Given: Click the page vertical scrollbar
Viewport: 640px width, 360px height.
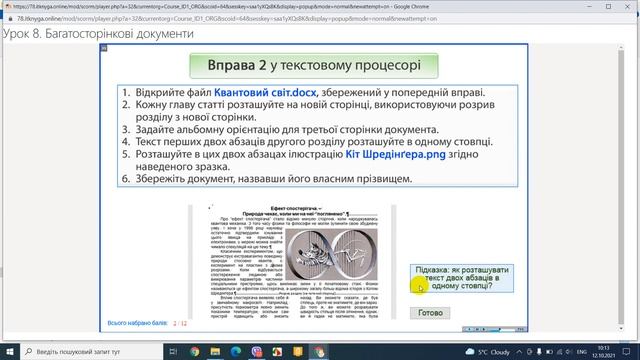Looking at the screenshot, I should 621,188.
